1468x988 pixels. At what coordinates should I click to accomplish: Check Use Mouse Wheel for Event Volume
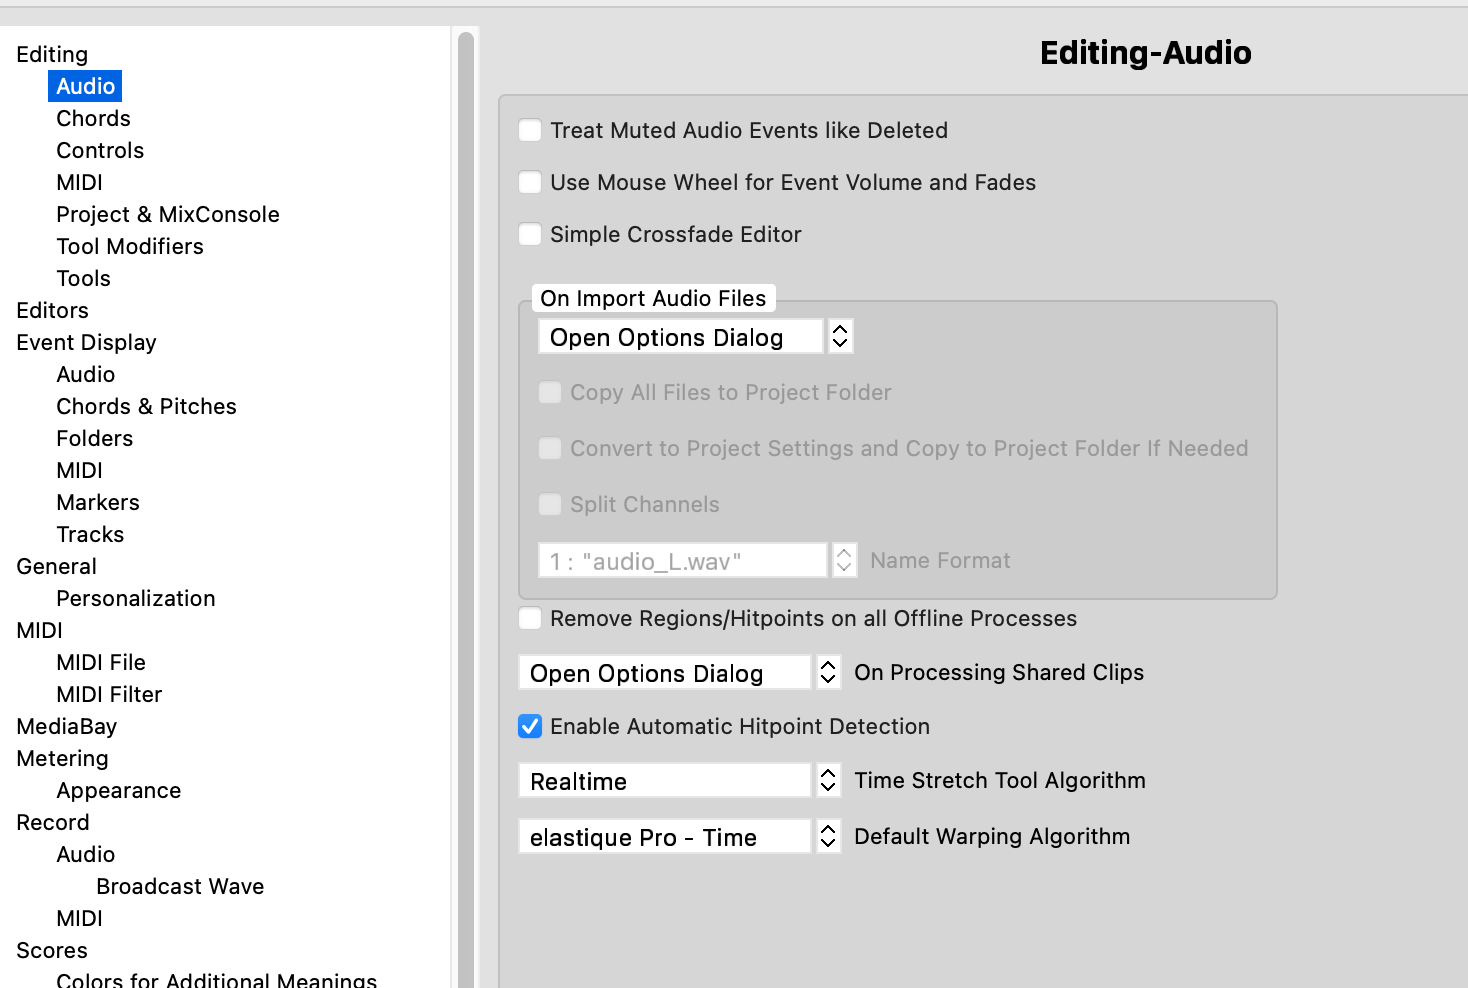click(x=530, y=183)
